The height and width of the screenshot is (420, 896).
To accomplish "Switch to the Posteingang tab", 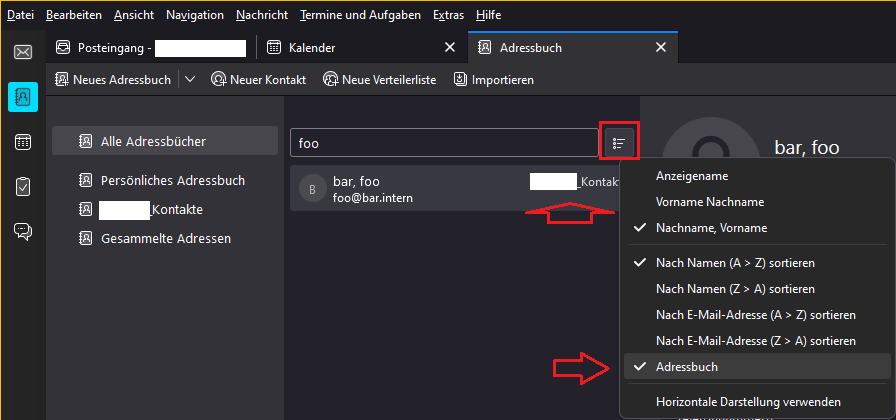I will tap(150, 47).
